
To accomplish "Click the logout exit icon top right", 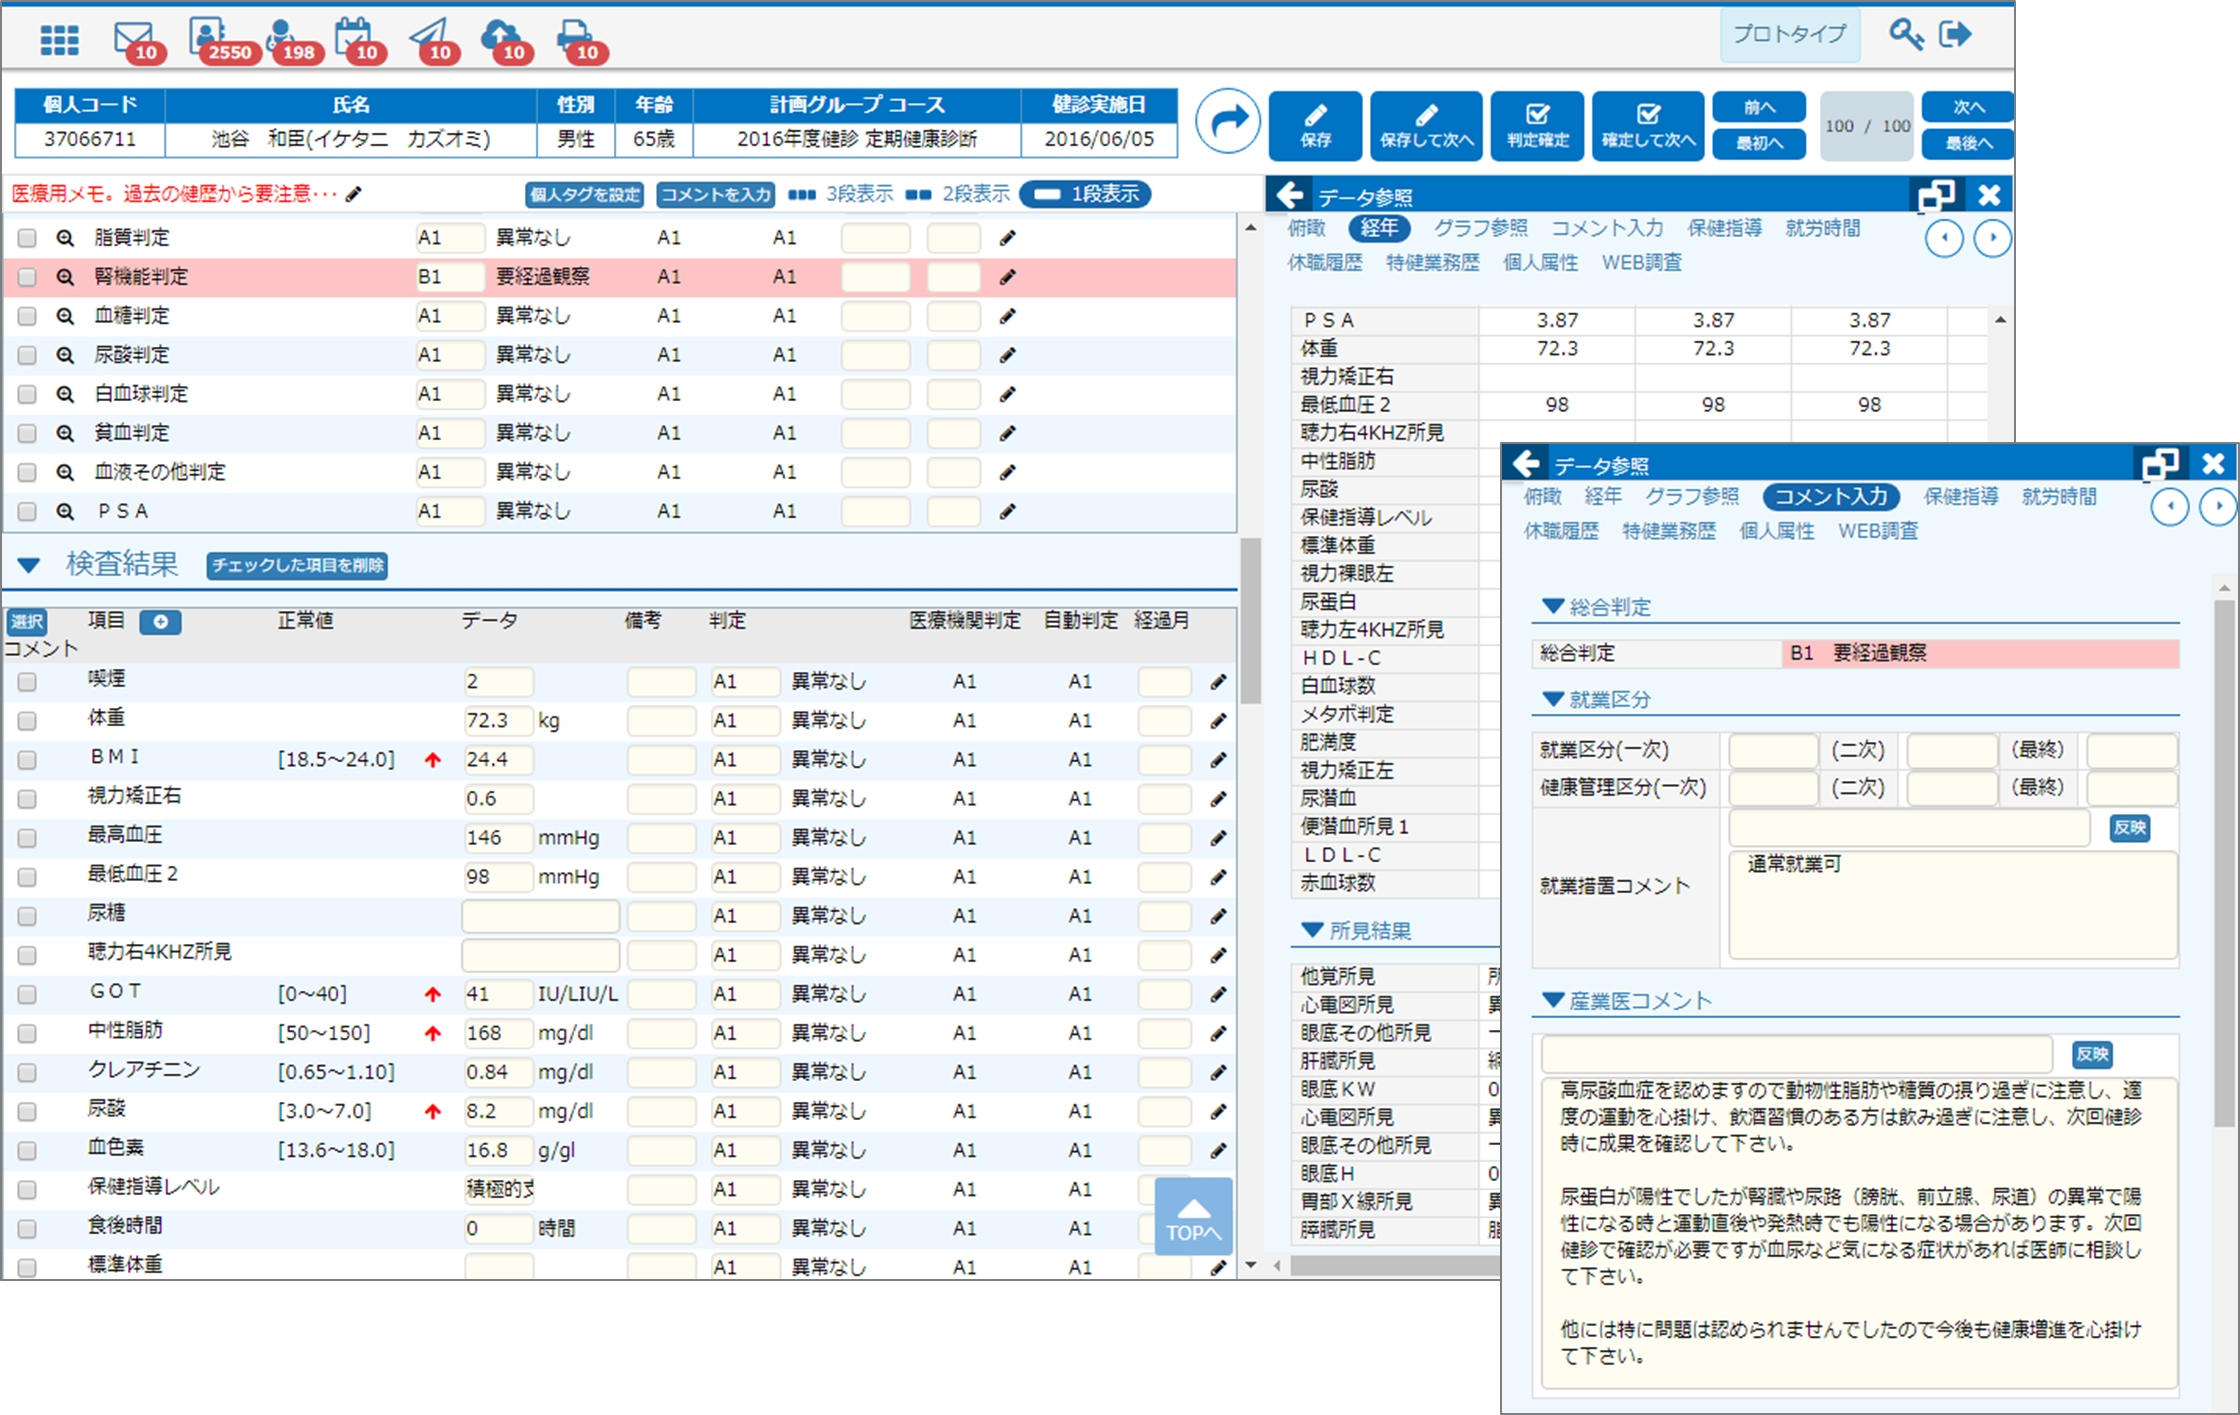I will tap(1955, 35).
